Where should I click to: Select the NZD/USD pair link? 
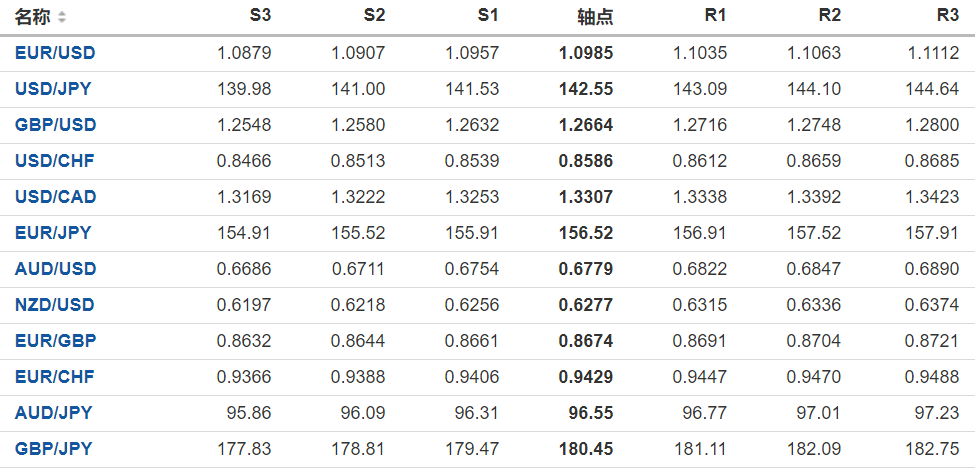coord(55,305)
